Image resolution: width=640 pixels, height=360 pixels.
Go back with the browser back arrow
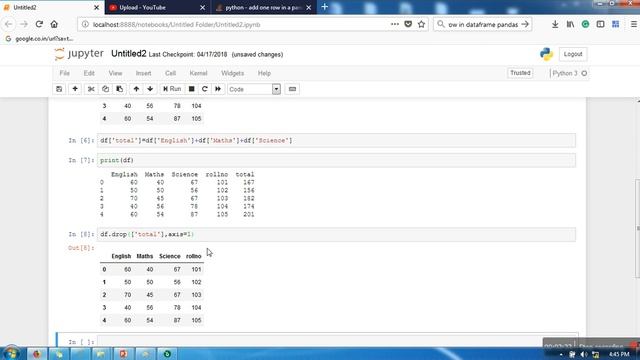pos(9,24)
